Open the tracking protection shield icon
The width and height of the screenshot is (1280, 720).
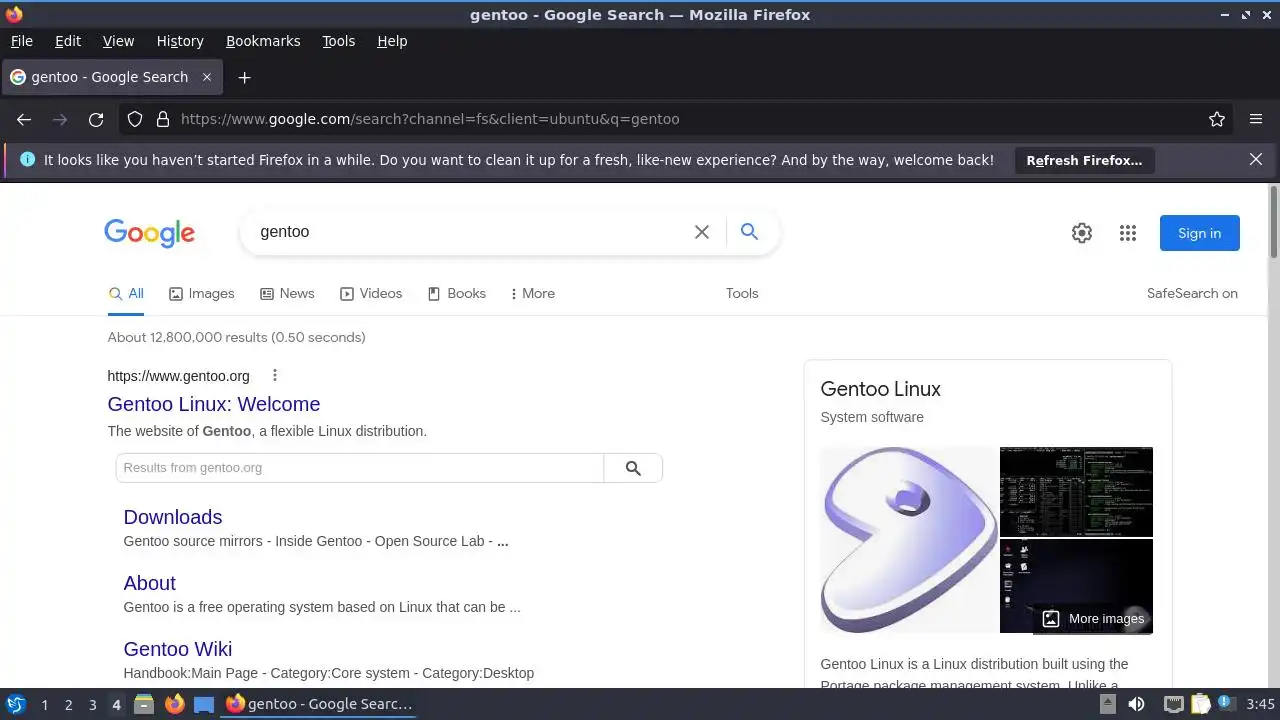click(135, 119)
